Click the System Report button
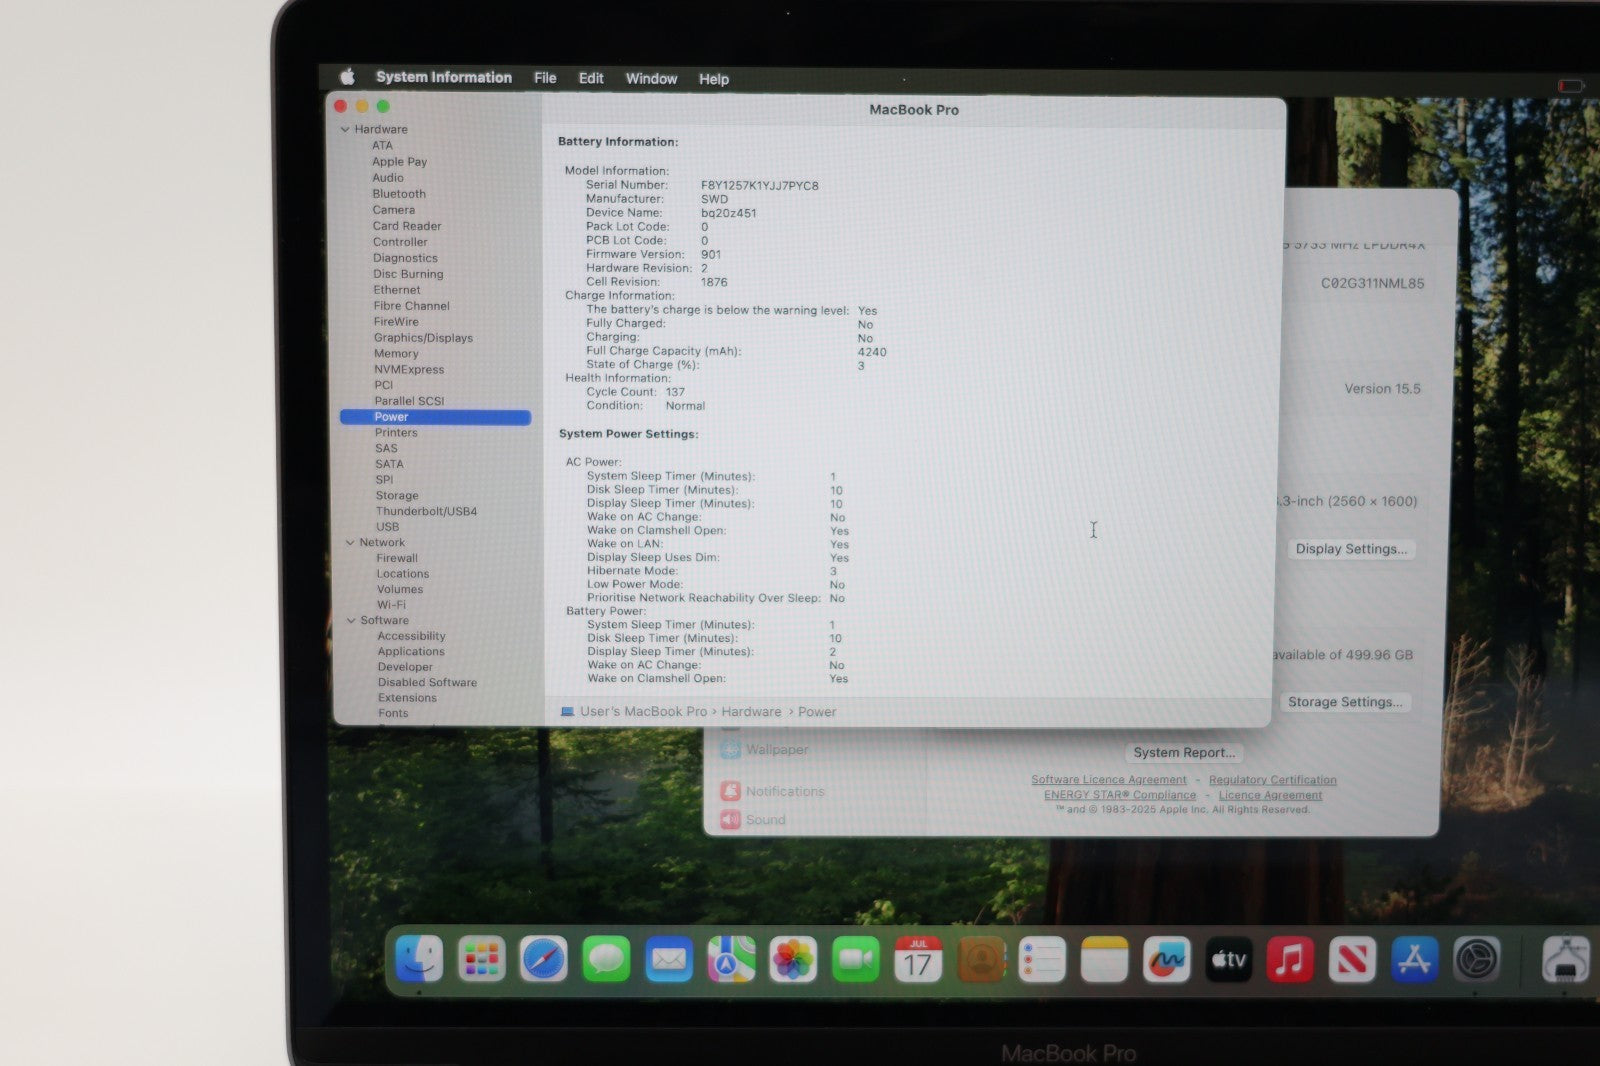This screenshot has height=1066, width=1600. (x=1184, y=753)
